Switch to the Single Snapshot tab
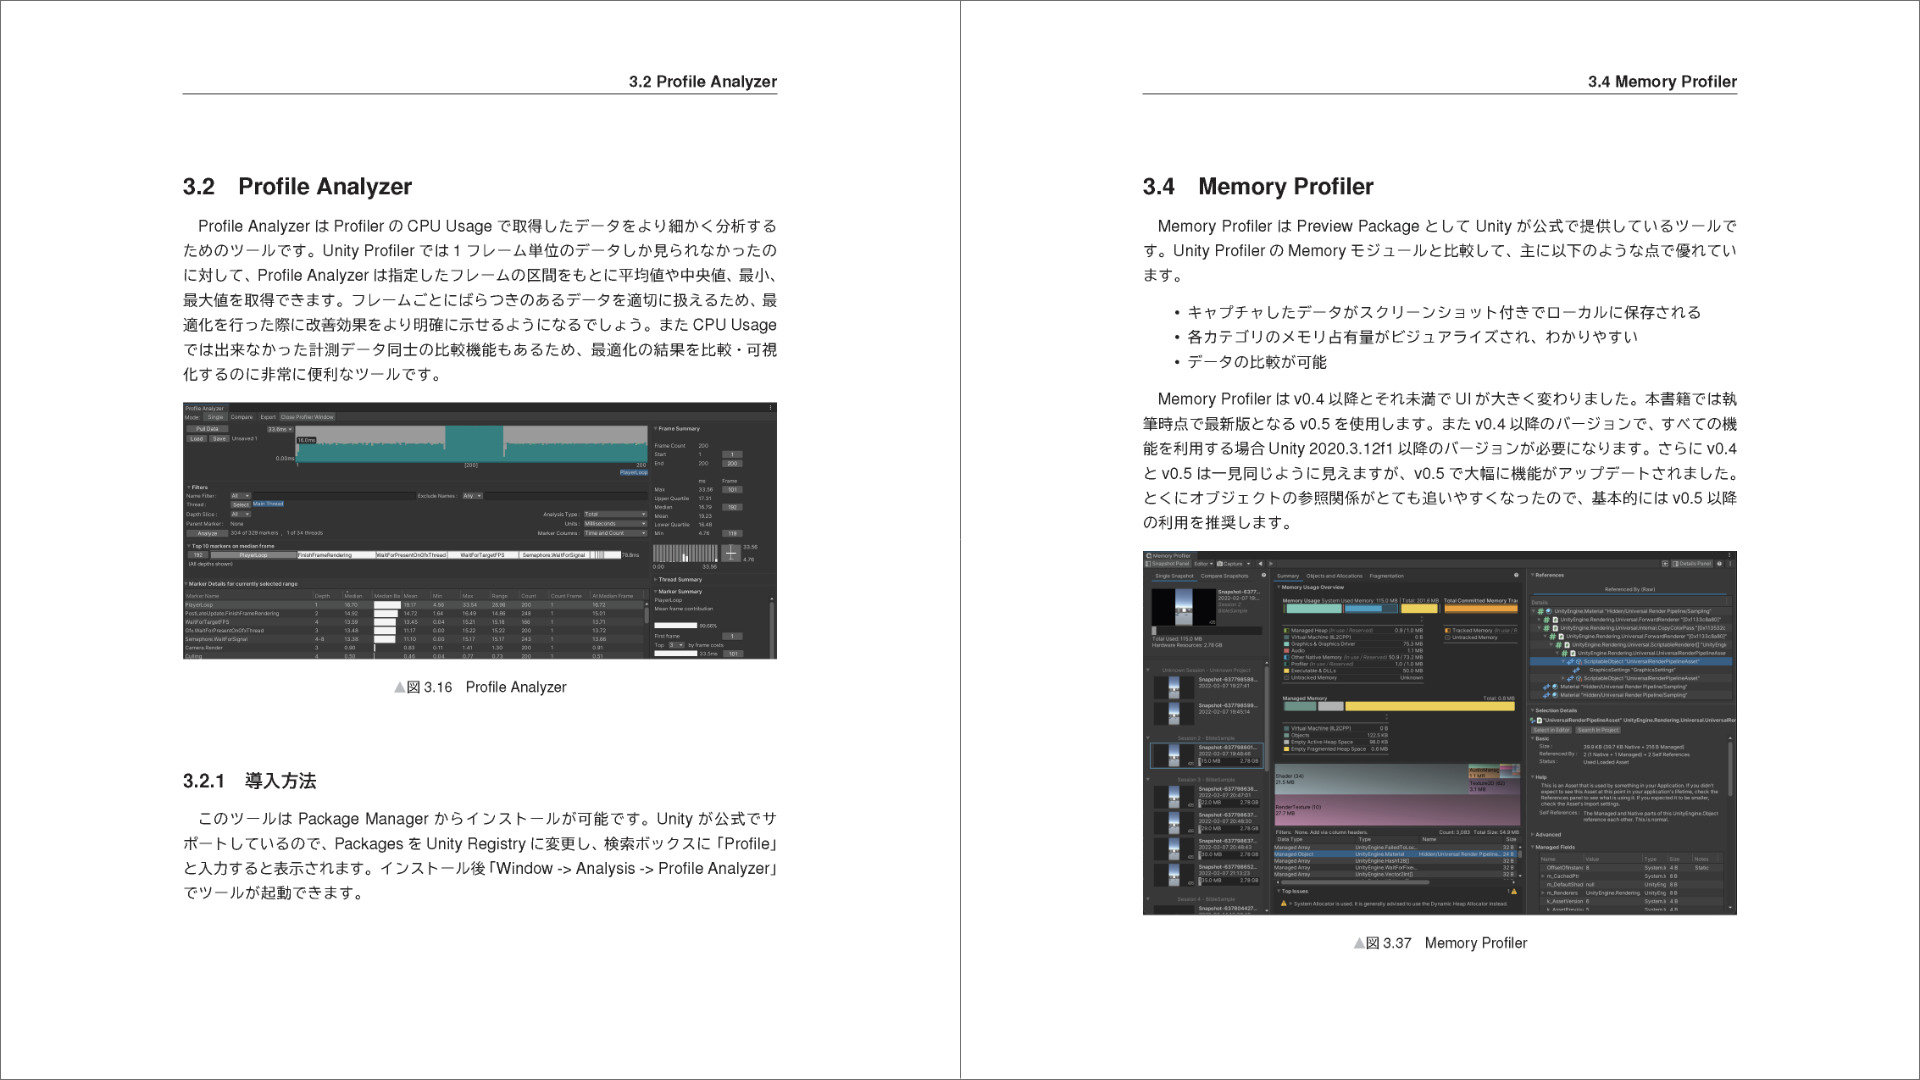This screenshot has width=1920, height=1080. click(1174, 576)
